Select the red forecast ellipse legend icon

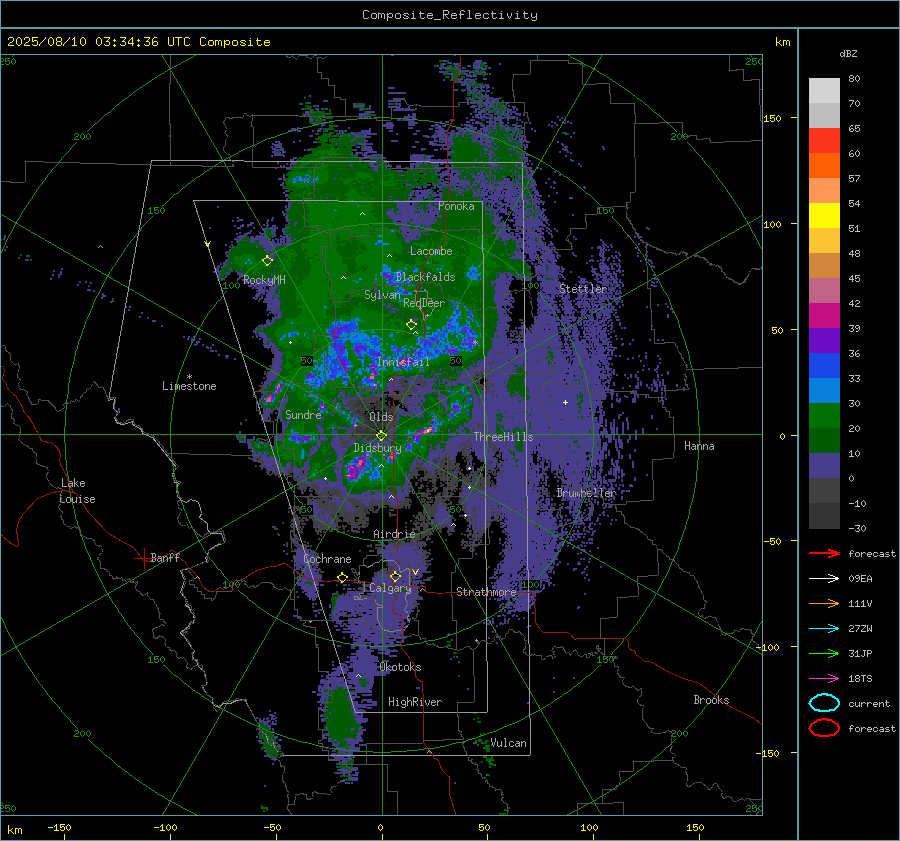coord(824,728)
